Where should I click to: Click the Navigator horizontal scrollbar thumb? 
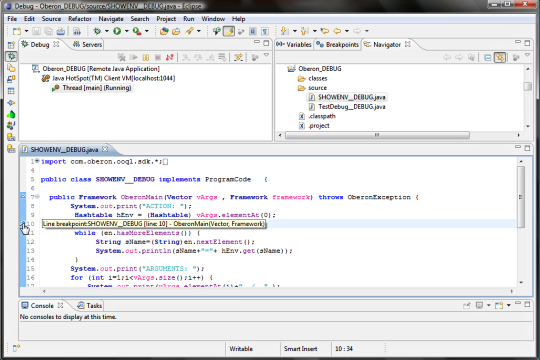(x=377, y=135)
